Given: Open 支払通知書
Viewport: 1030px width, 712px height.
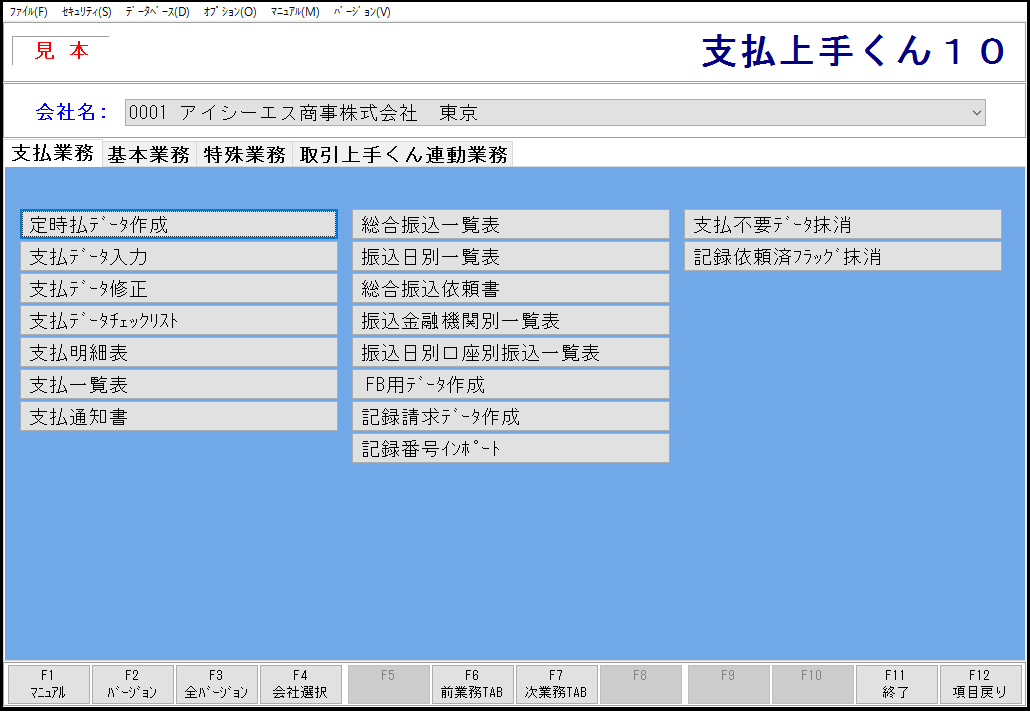Looking at the screenshot, I should [x=179, y=416].
